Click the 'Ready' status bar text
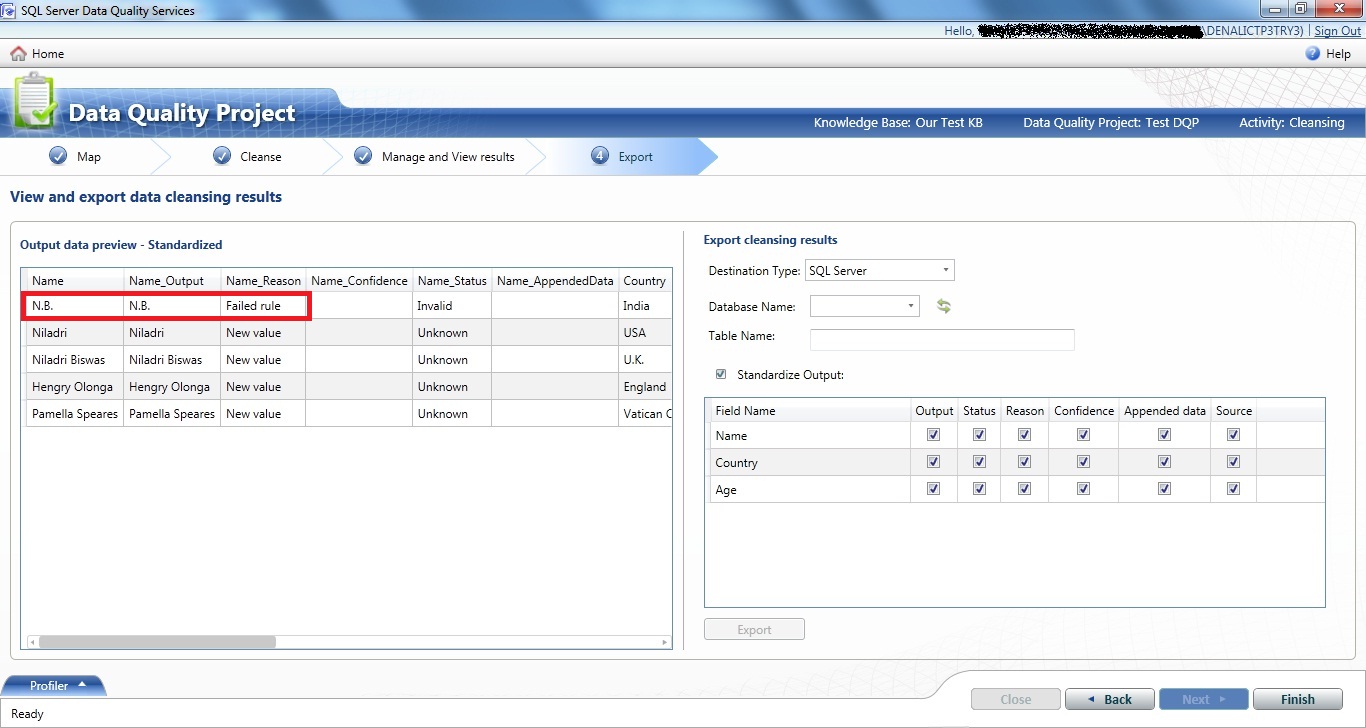Screen dimensions: 1366x728 [27, 714]
